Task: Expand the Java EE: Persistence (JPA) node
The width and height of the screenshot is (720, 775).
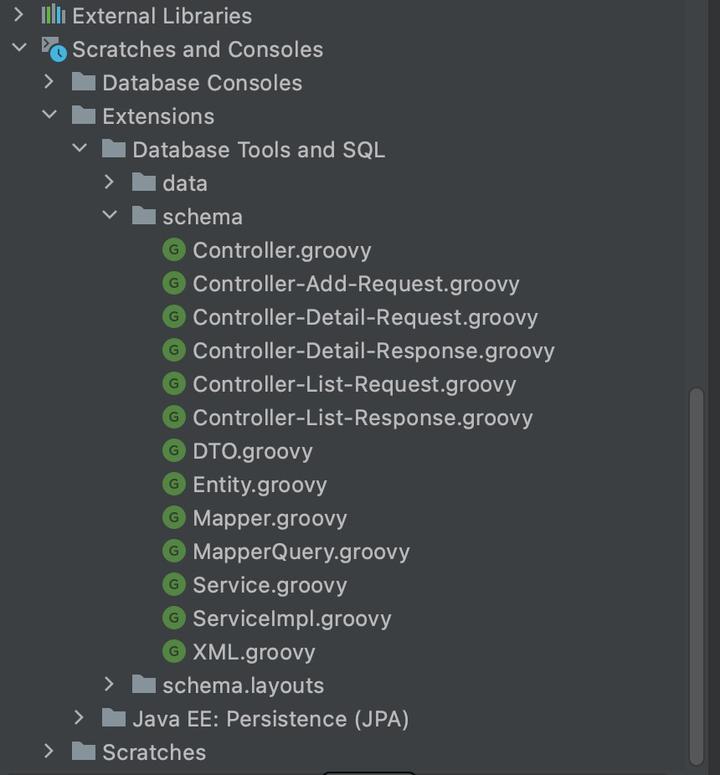Action: click(x=80, y=718)
